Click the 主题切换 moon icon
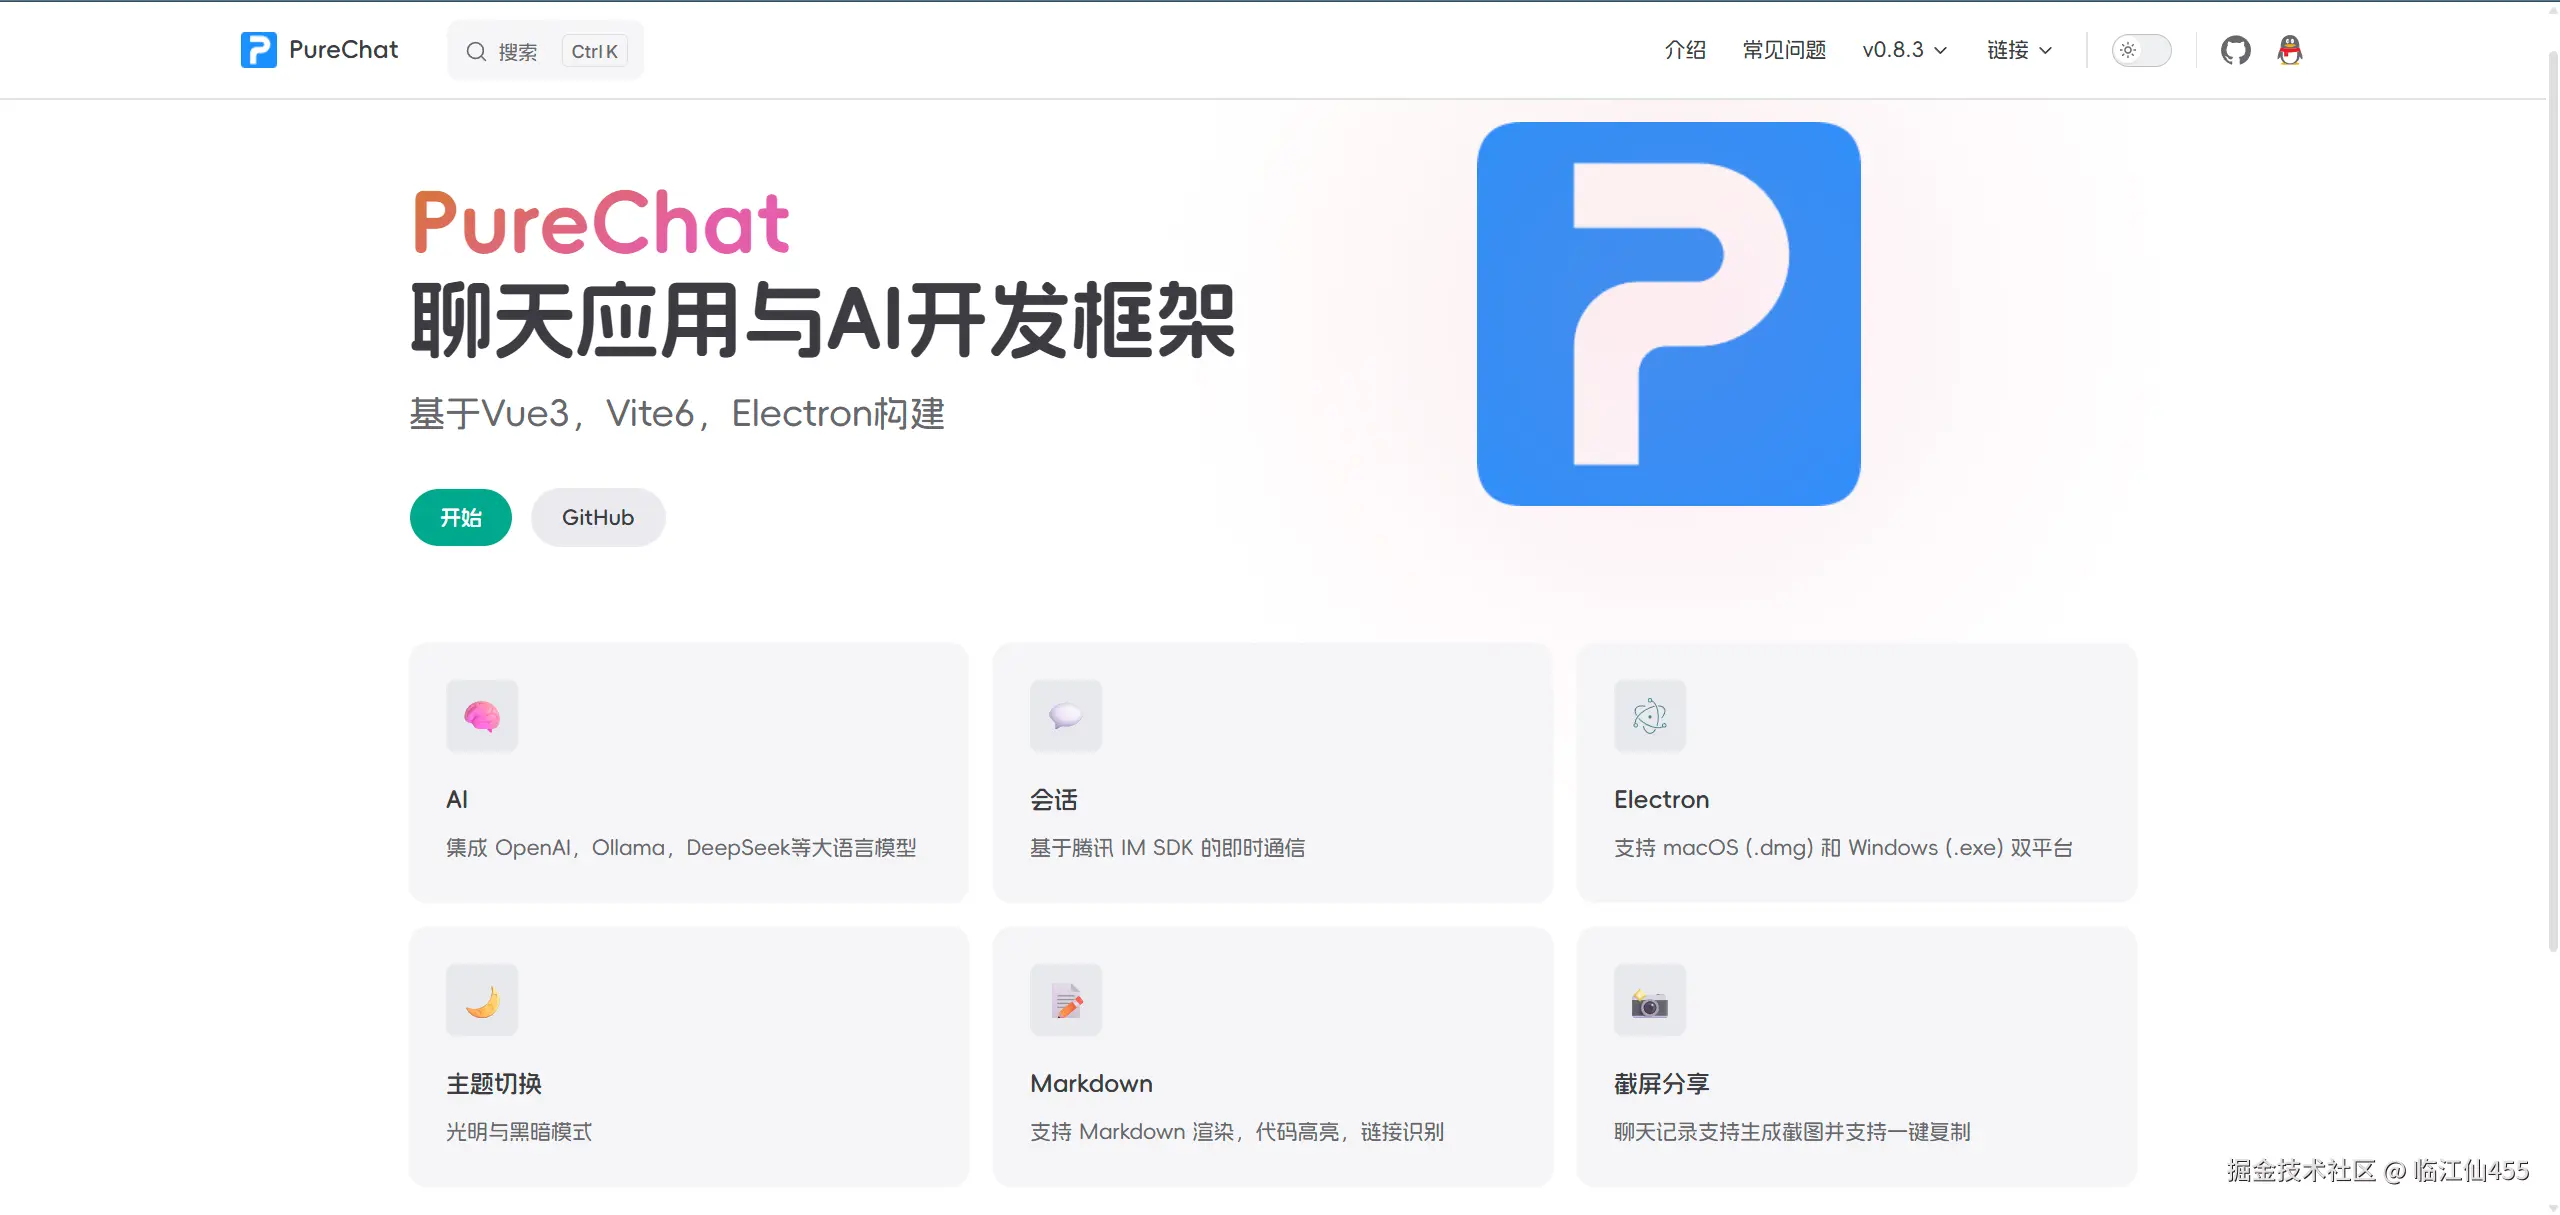Image resolution: width=2560 pixels, height=1215 pixels. (482, 999)
